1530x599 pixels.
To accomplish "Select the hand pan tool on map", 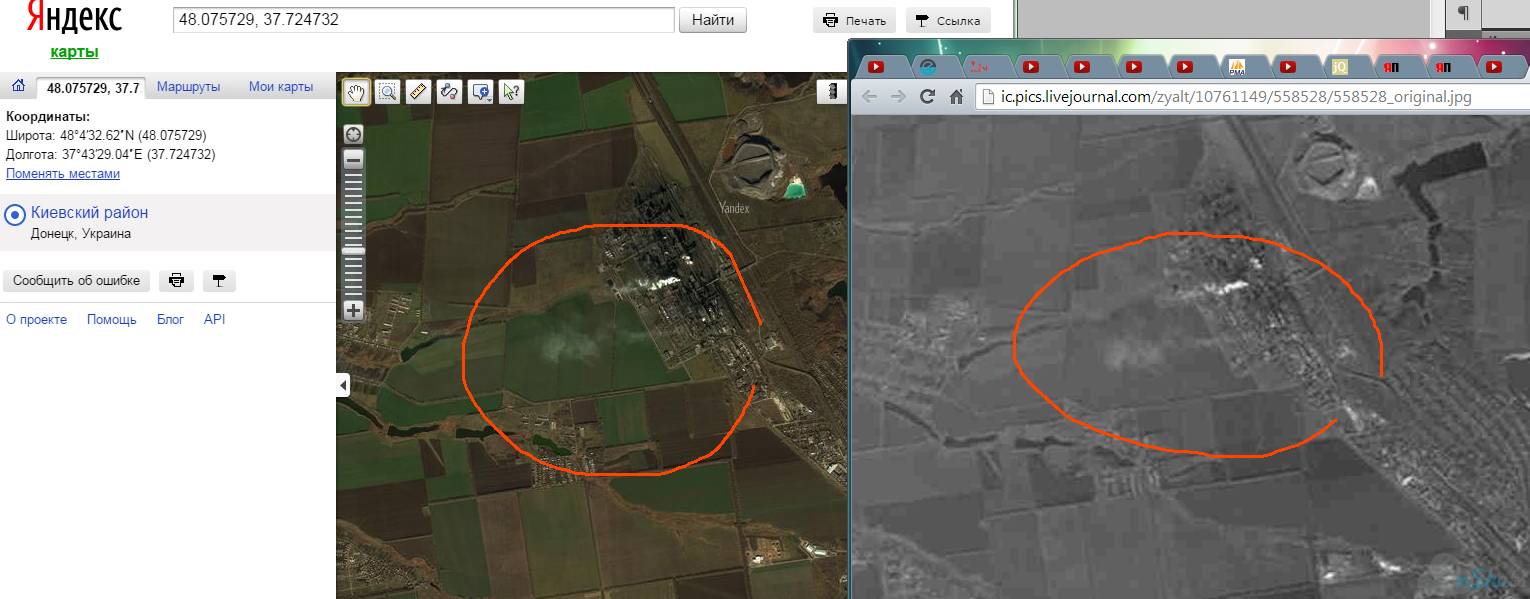I will (x=357, y=91).
